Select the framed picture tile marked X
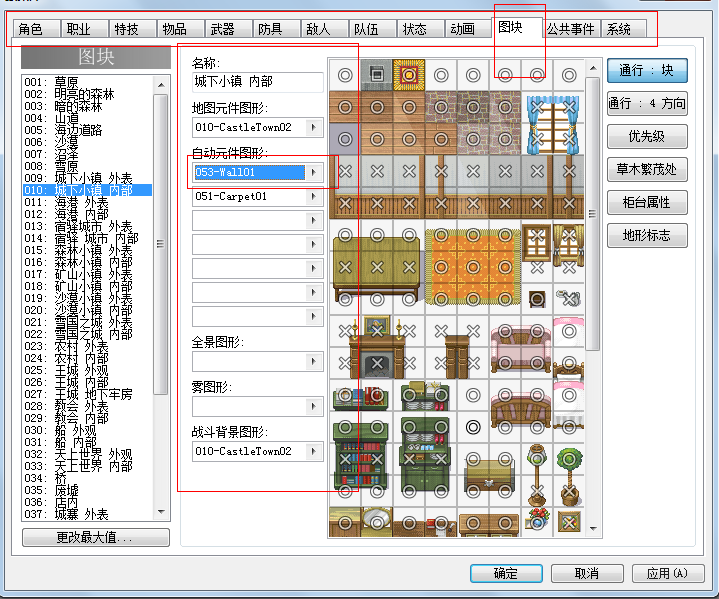Viewport: 719px width, 599px height. pos(569,522)
